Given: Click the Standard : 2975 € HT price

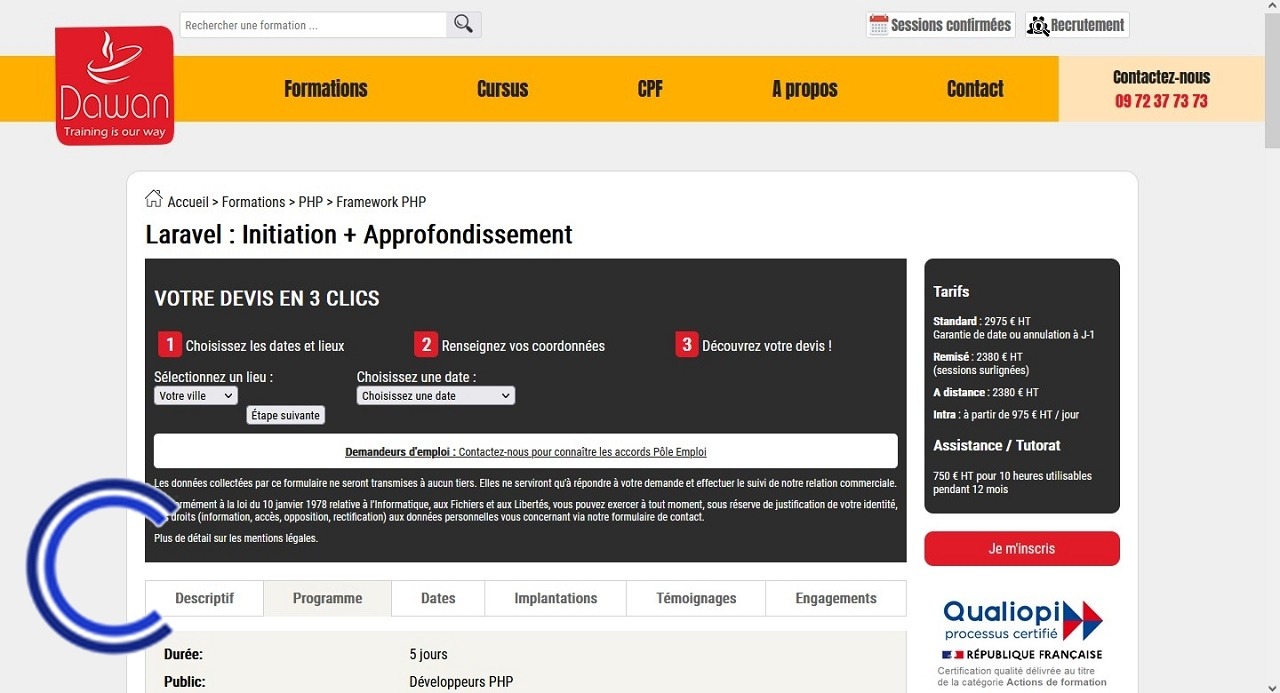Looking at the screenshot, I should tap(982, 322).
